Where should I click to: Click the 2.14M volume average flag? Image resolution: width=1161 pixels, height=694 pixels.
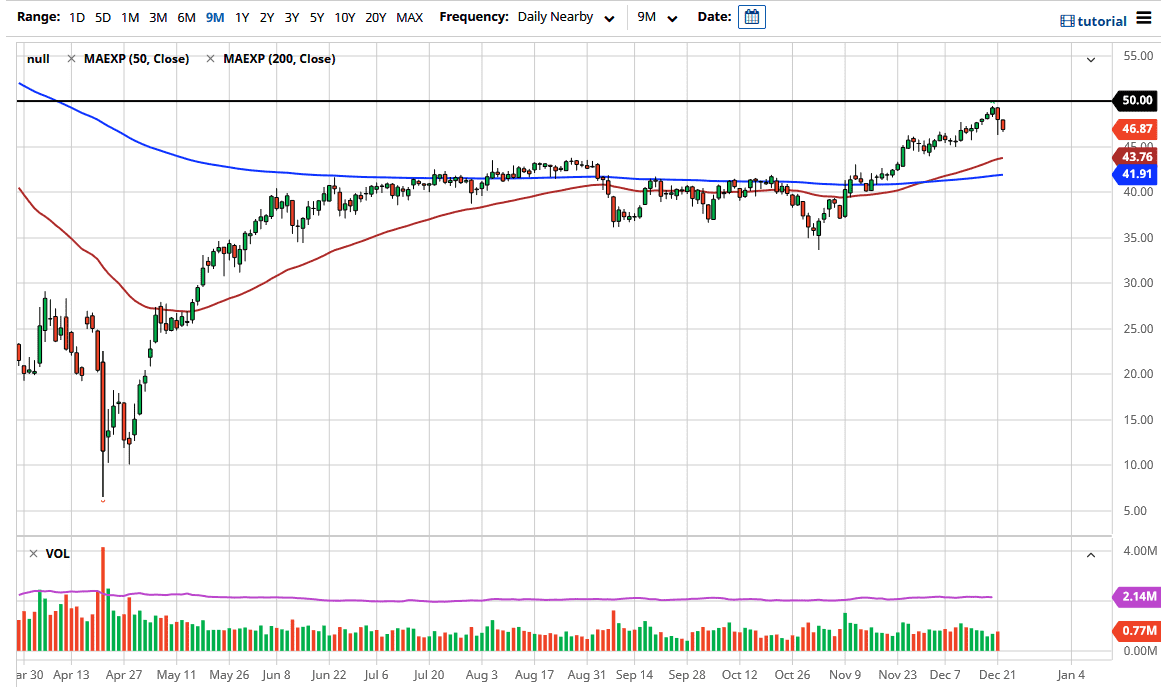tap(1135, 597)
